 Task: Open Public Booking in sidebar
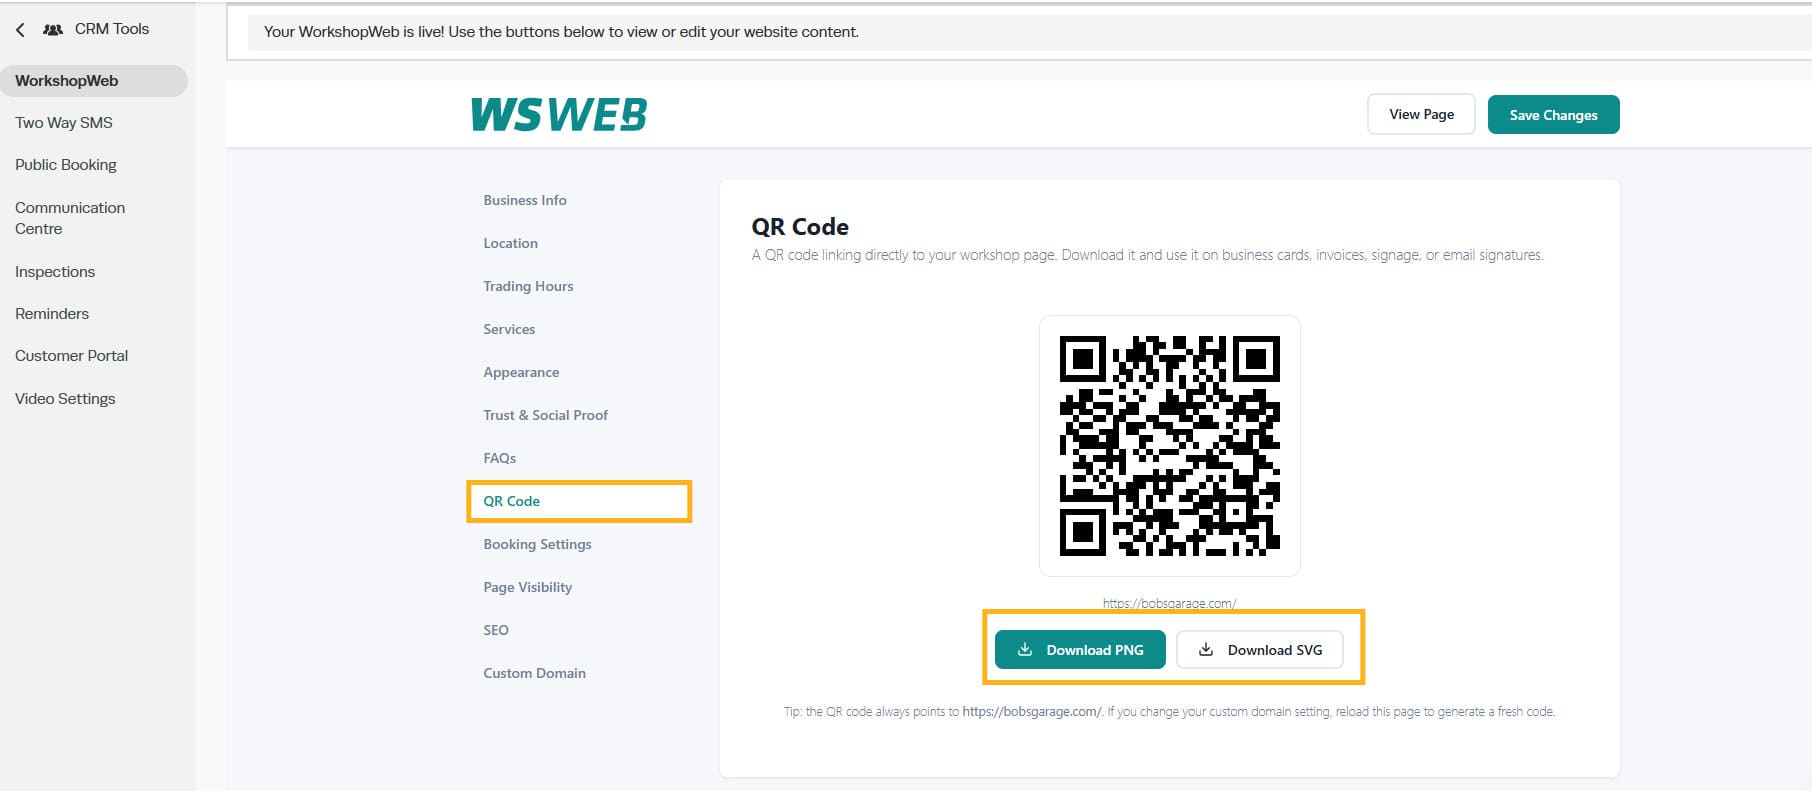click(66, 165)
